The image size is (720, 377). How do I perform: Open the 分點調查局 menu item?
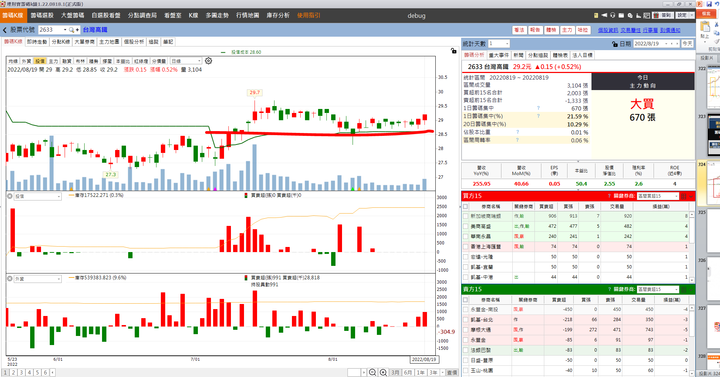tap(142, 15)
